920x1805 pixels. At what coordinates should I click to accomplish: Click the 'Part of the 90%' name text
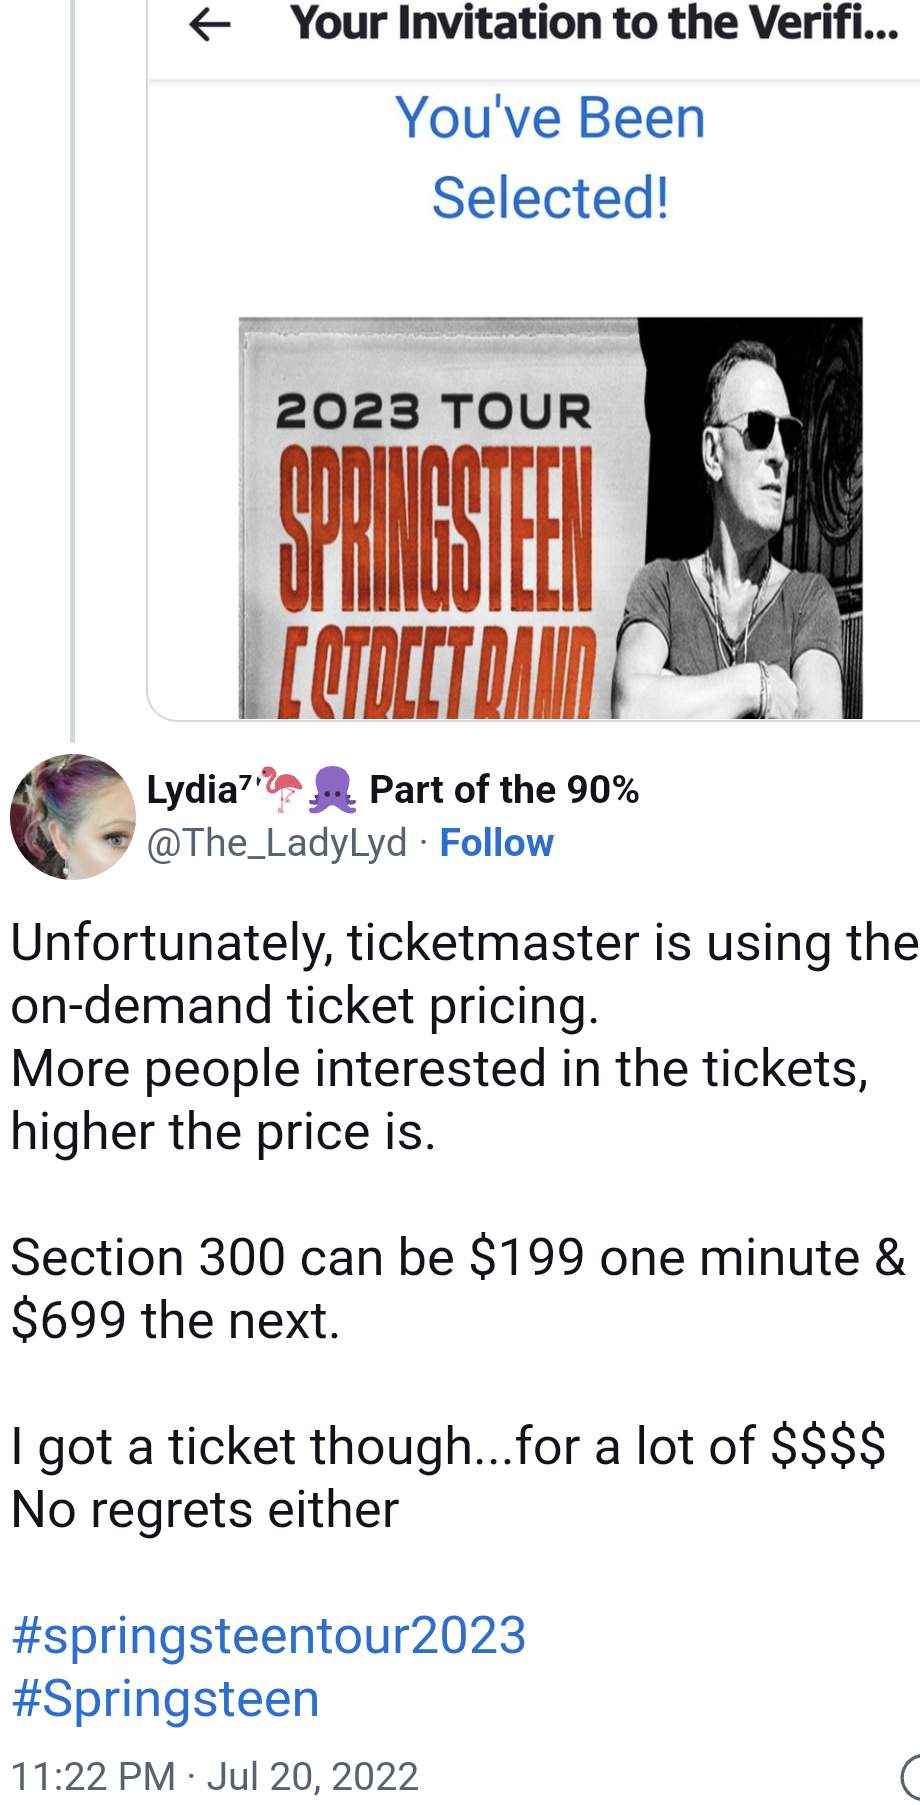pyautogui.click(x=504, y=789)
